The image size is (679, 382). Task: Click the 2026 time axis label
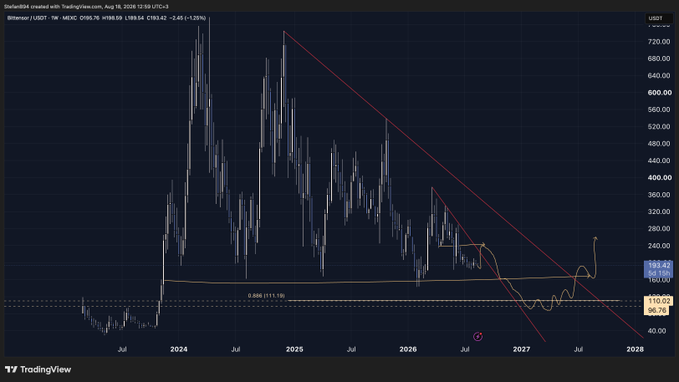click(x=408, y=349)
